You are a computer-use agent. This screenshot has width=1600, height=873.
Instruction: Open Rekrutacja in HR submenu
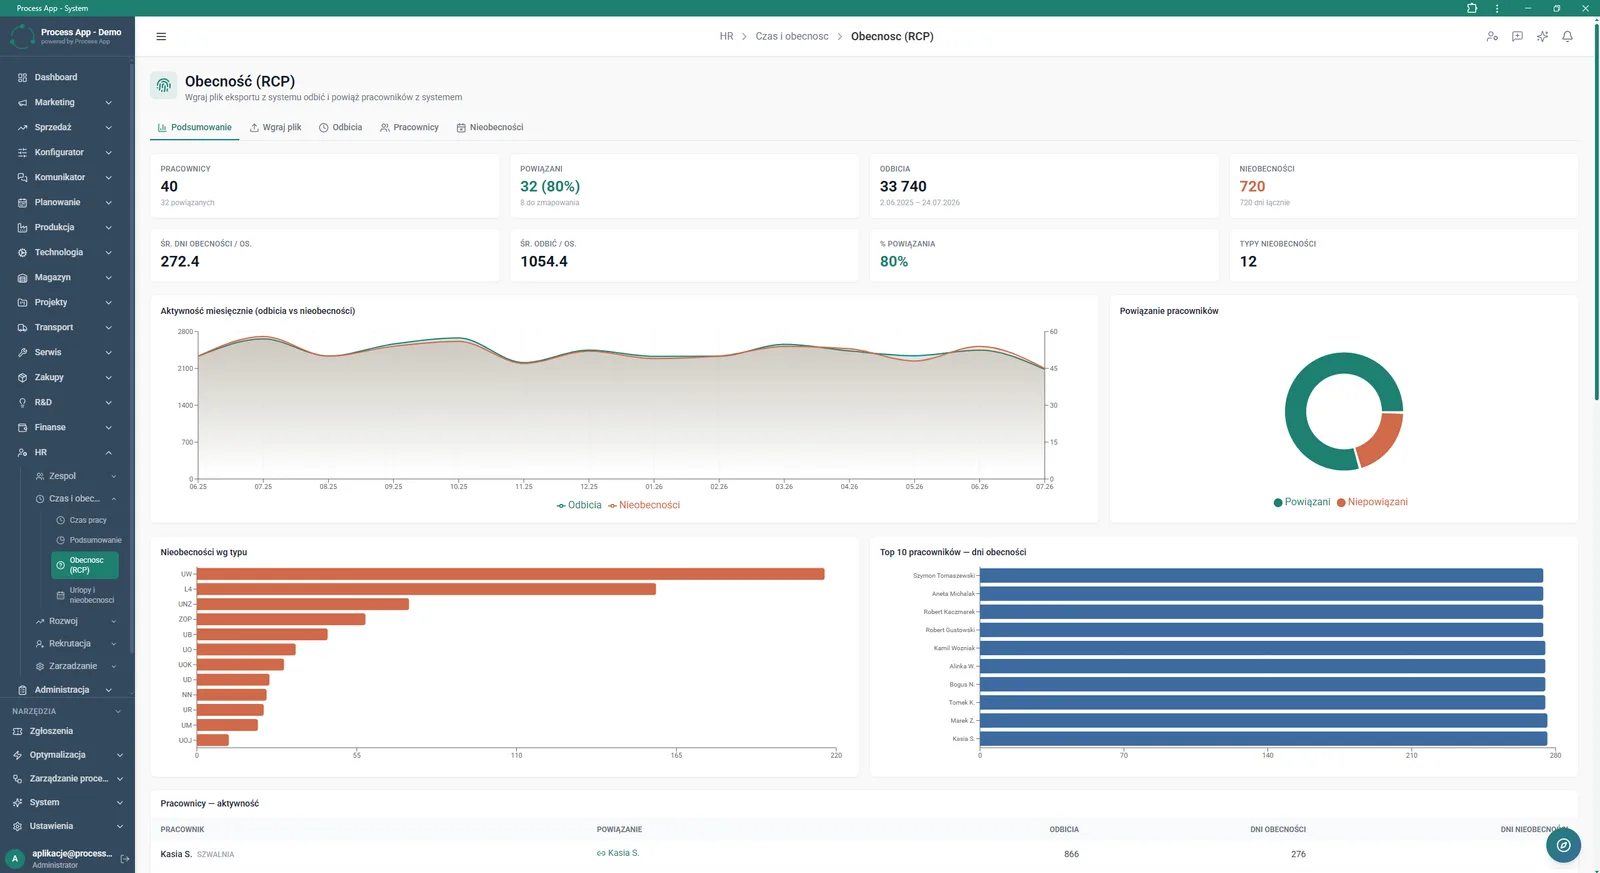[x=70, y=644]
